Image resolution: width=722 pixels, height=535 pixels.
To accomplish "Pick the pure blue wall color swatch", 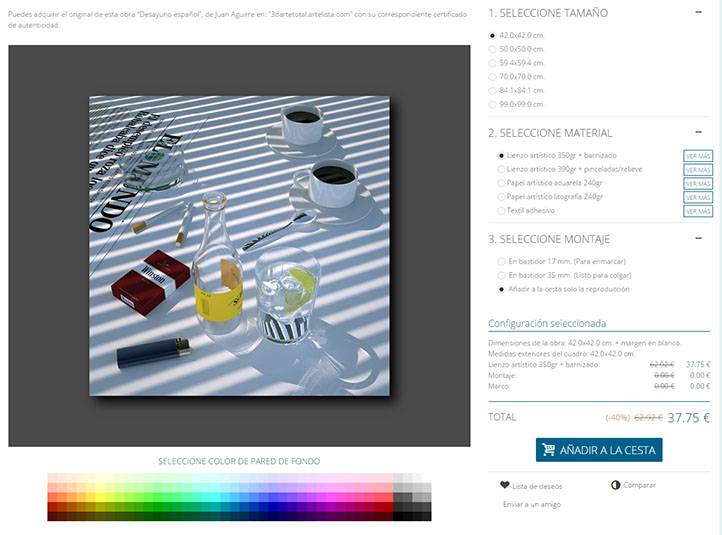I will click(x=272, y=507).
